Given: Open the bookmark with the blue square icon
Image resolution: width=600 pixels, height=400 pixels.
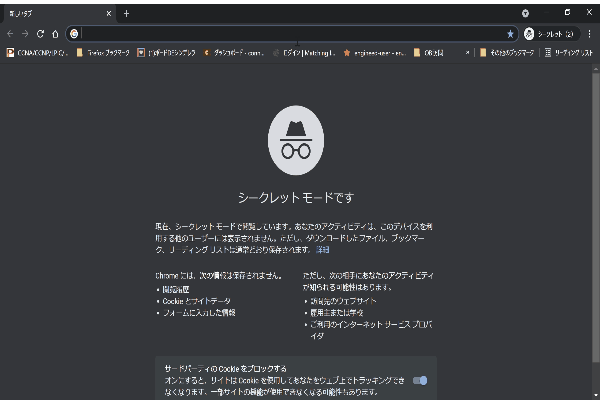Looking at the screenshot, I should tap(166, 53).
